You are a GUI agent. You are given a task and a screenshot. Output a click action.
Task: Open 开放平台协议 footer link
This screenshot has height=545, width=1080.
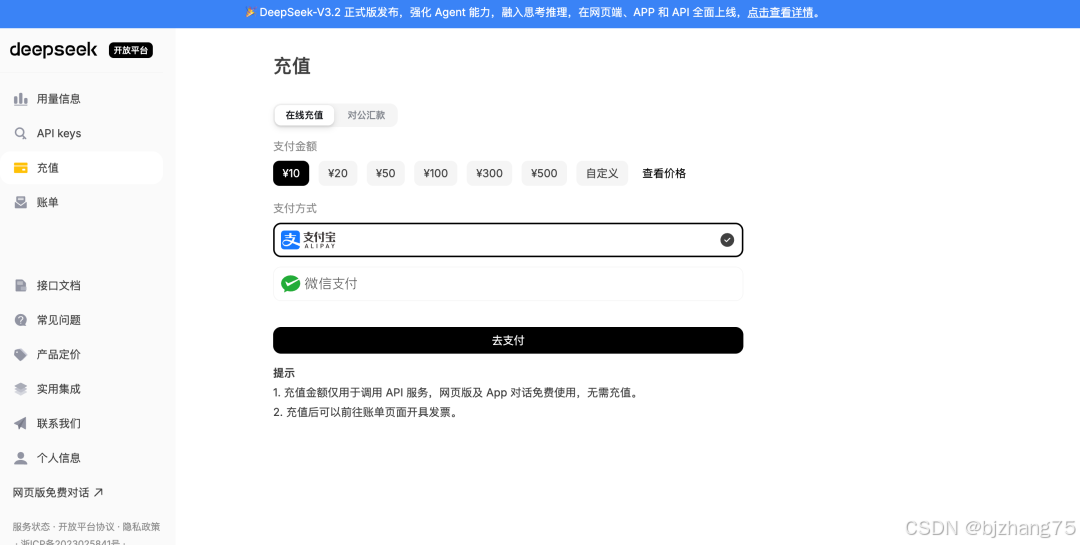coord(86,526)
